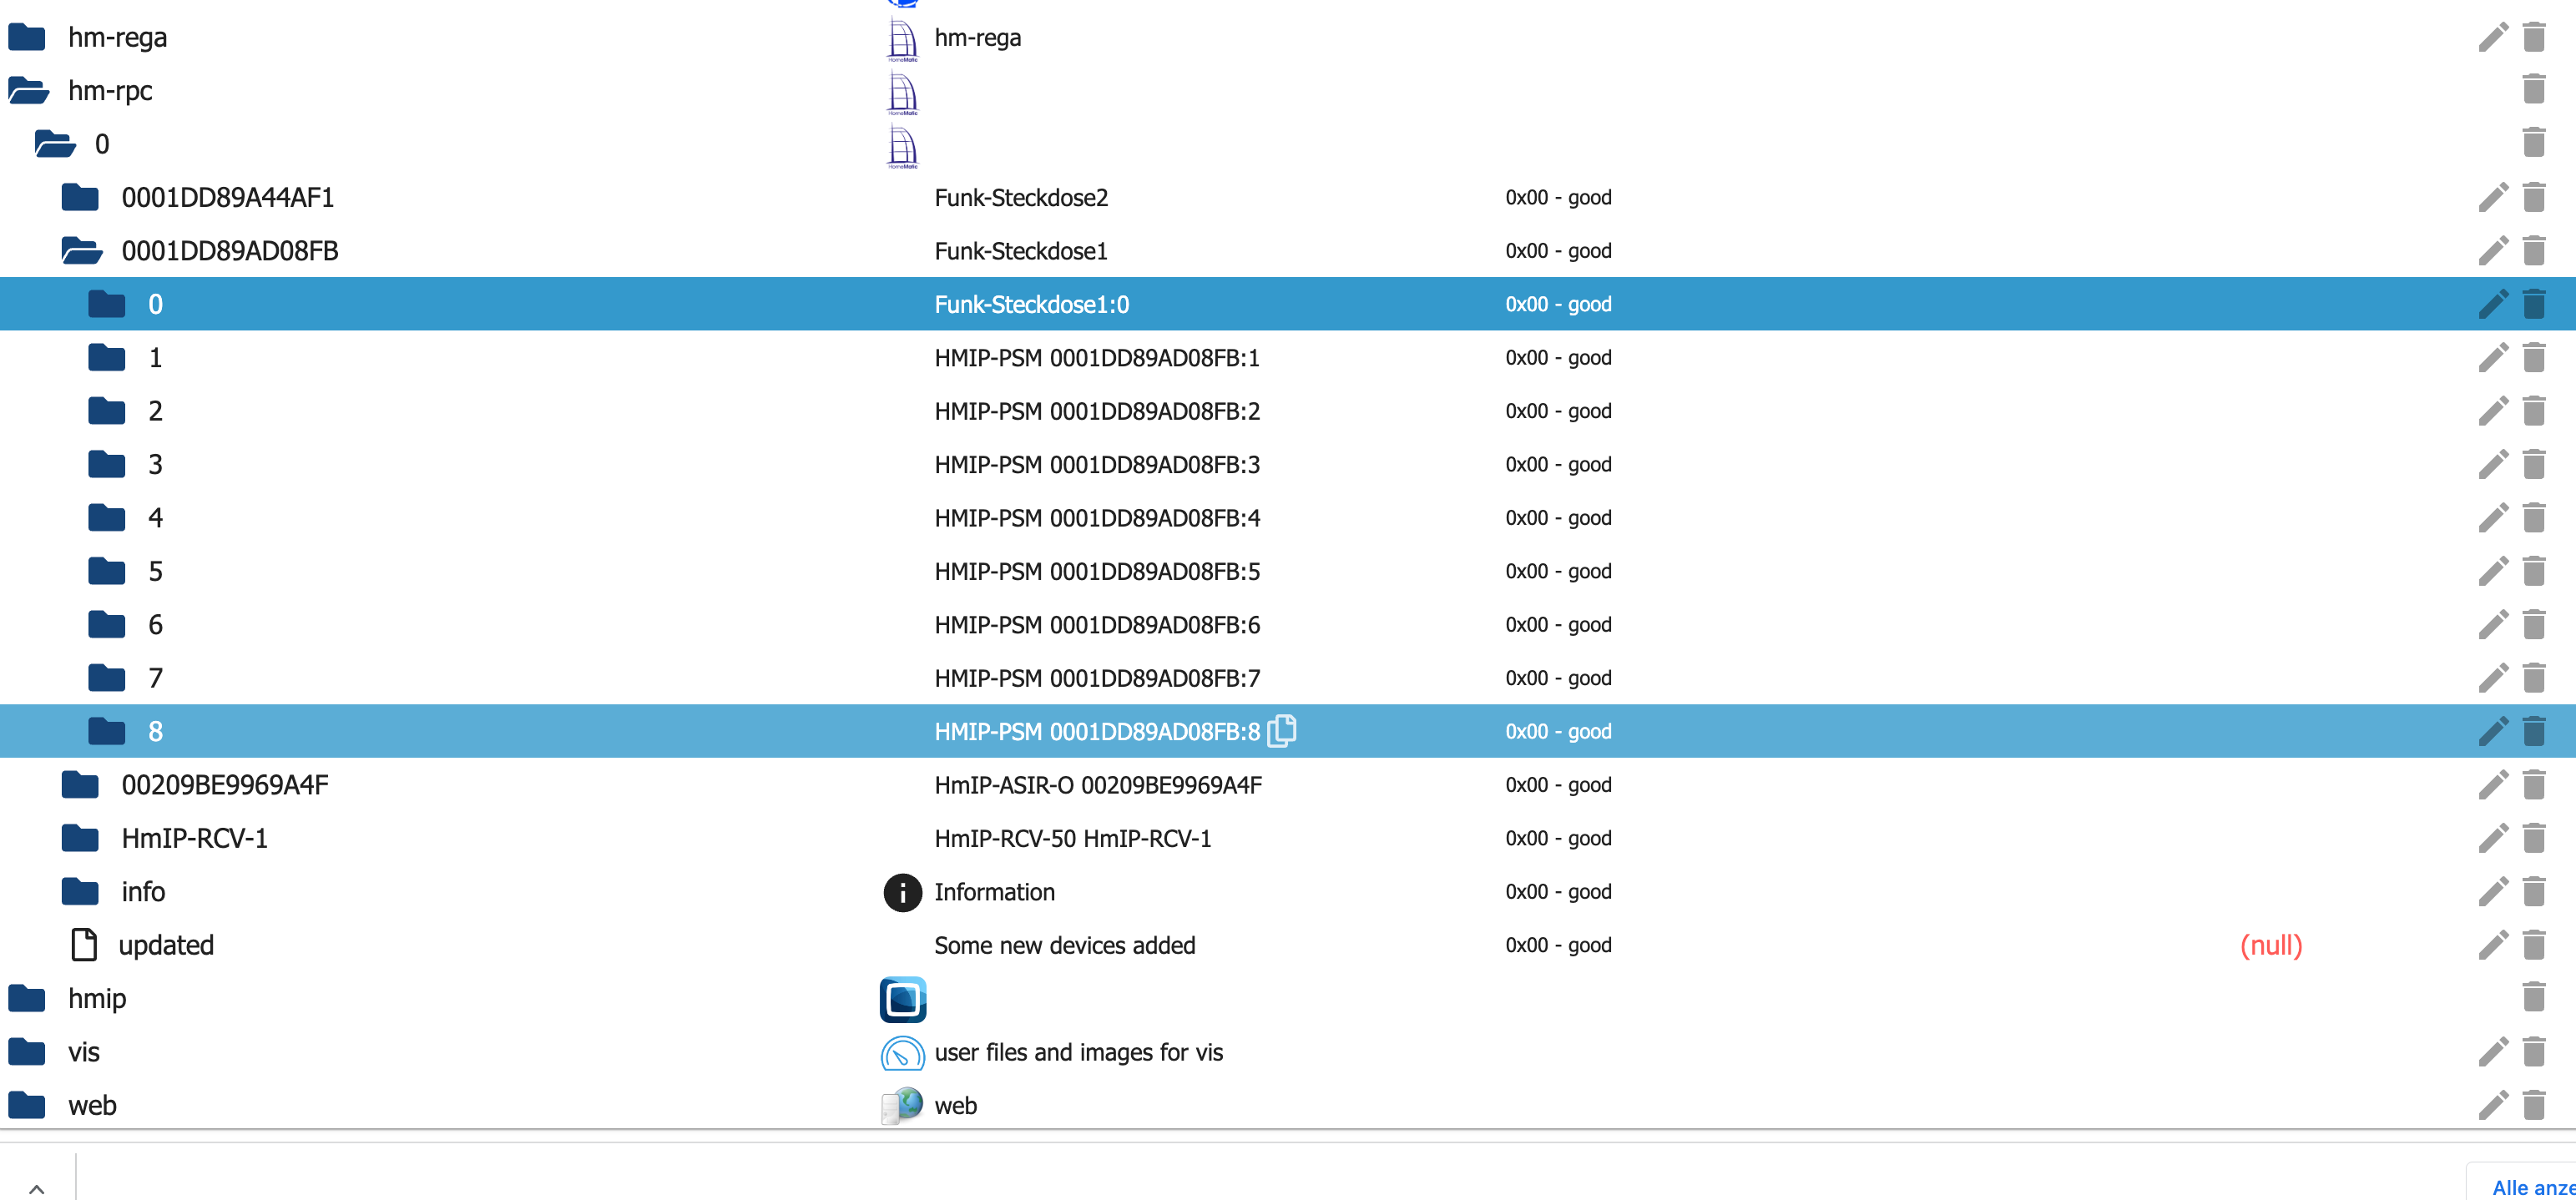
Task: Select the updated state file entry
Action: click(x=84, y=945)
